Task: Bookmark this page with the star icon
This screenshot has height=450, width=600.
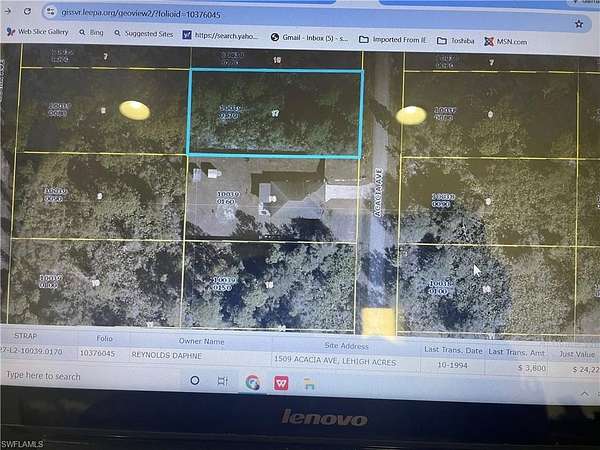Action: point(579,24)
